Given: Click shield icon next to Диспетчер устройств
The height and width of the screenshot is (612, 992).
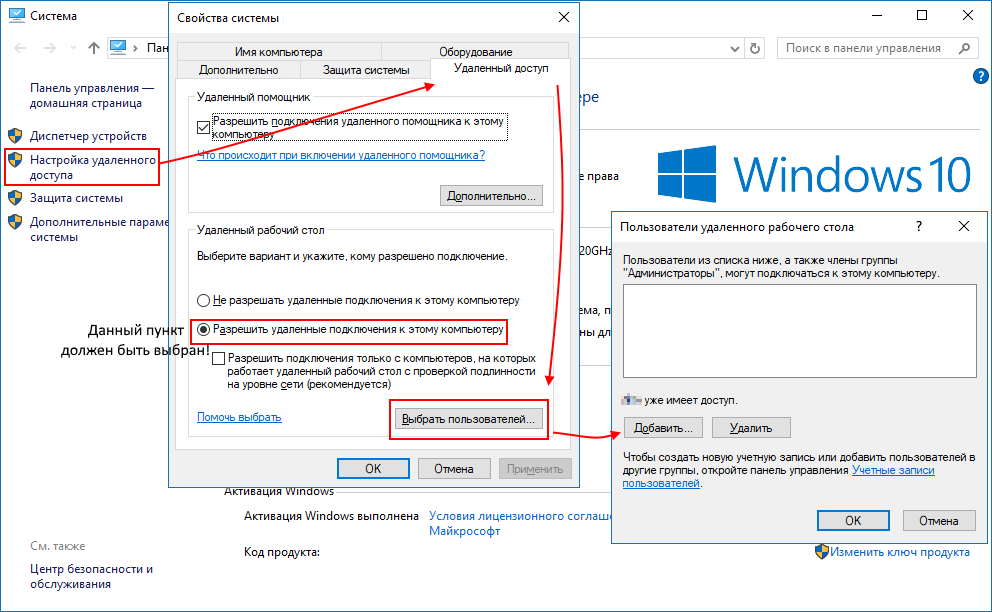Looking at the screenshot, I should click(15, 135).
